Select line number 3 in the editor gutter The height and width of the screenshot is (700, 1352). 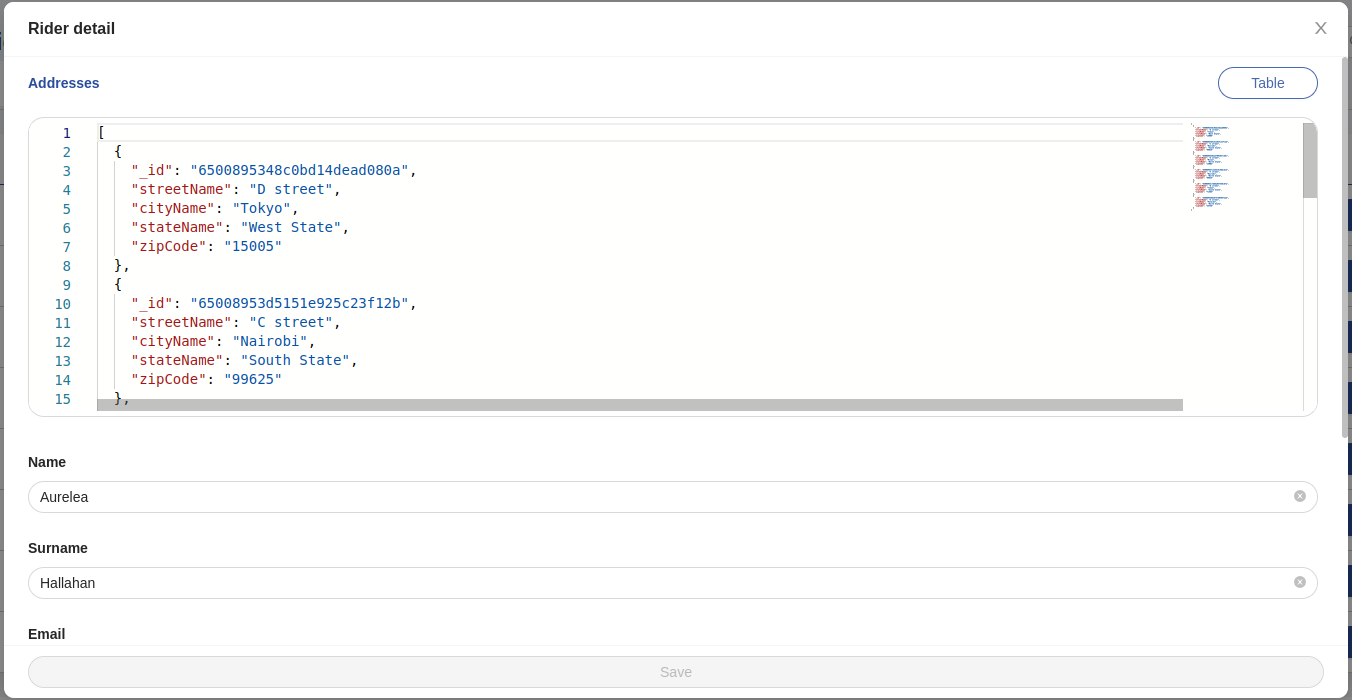tap(66, 170)
